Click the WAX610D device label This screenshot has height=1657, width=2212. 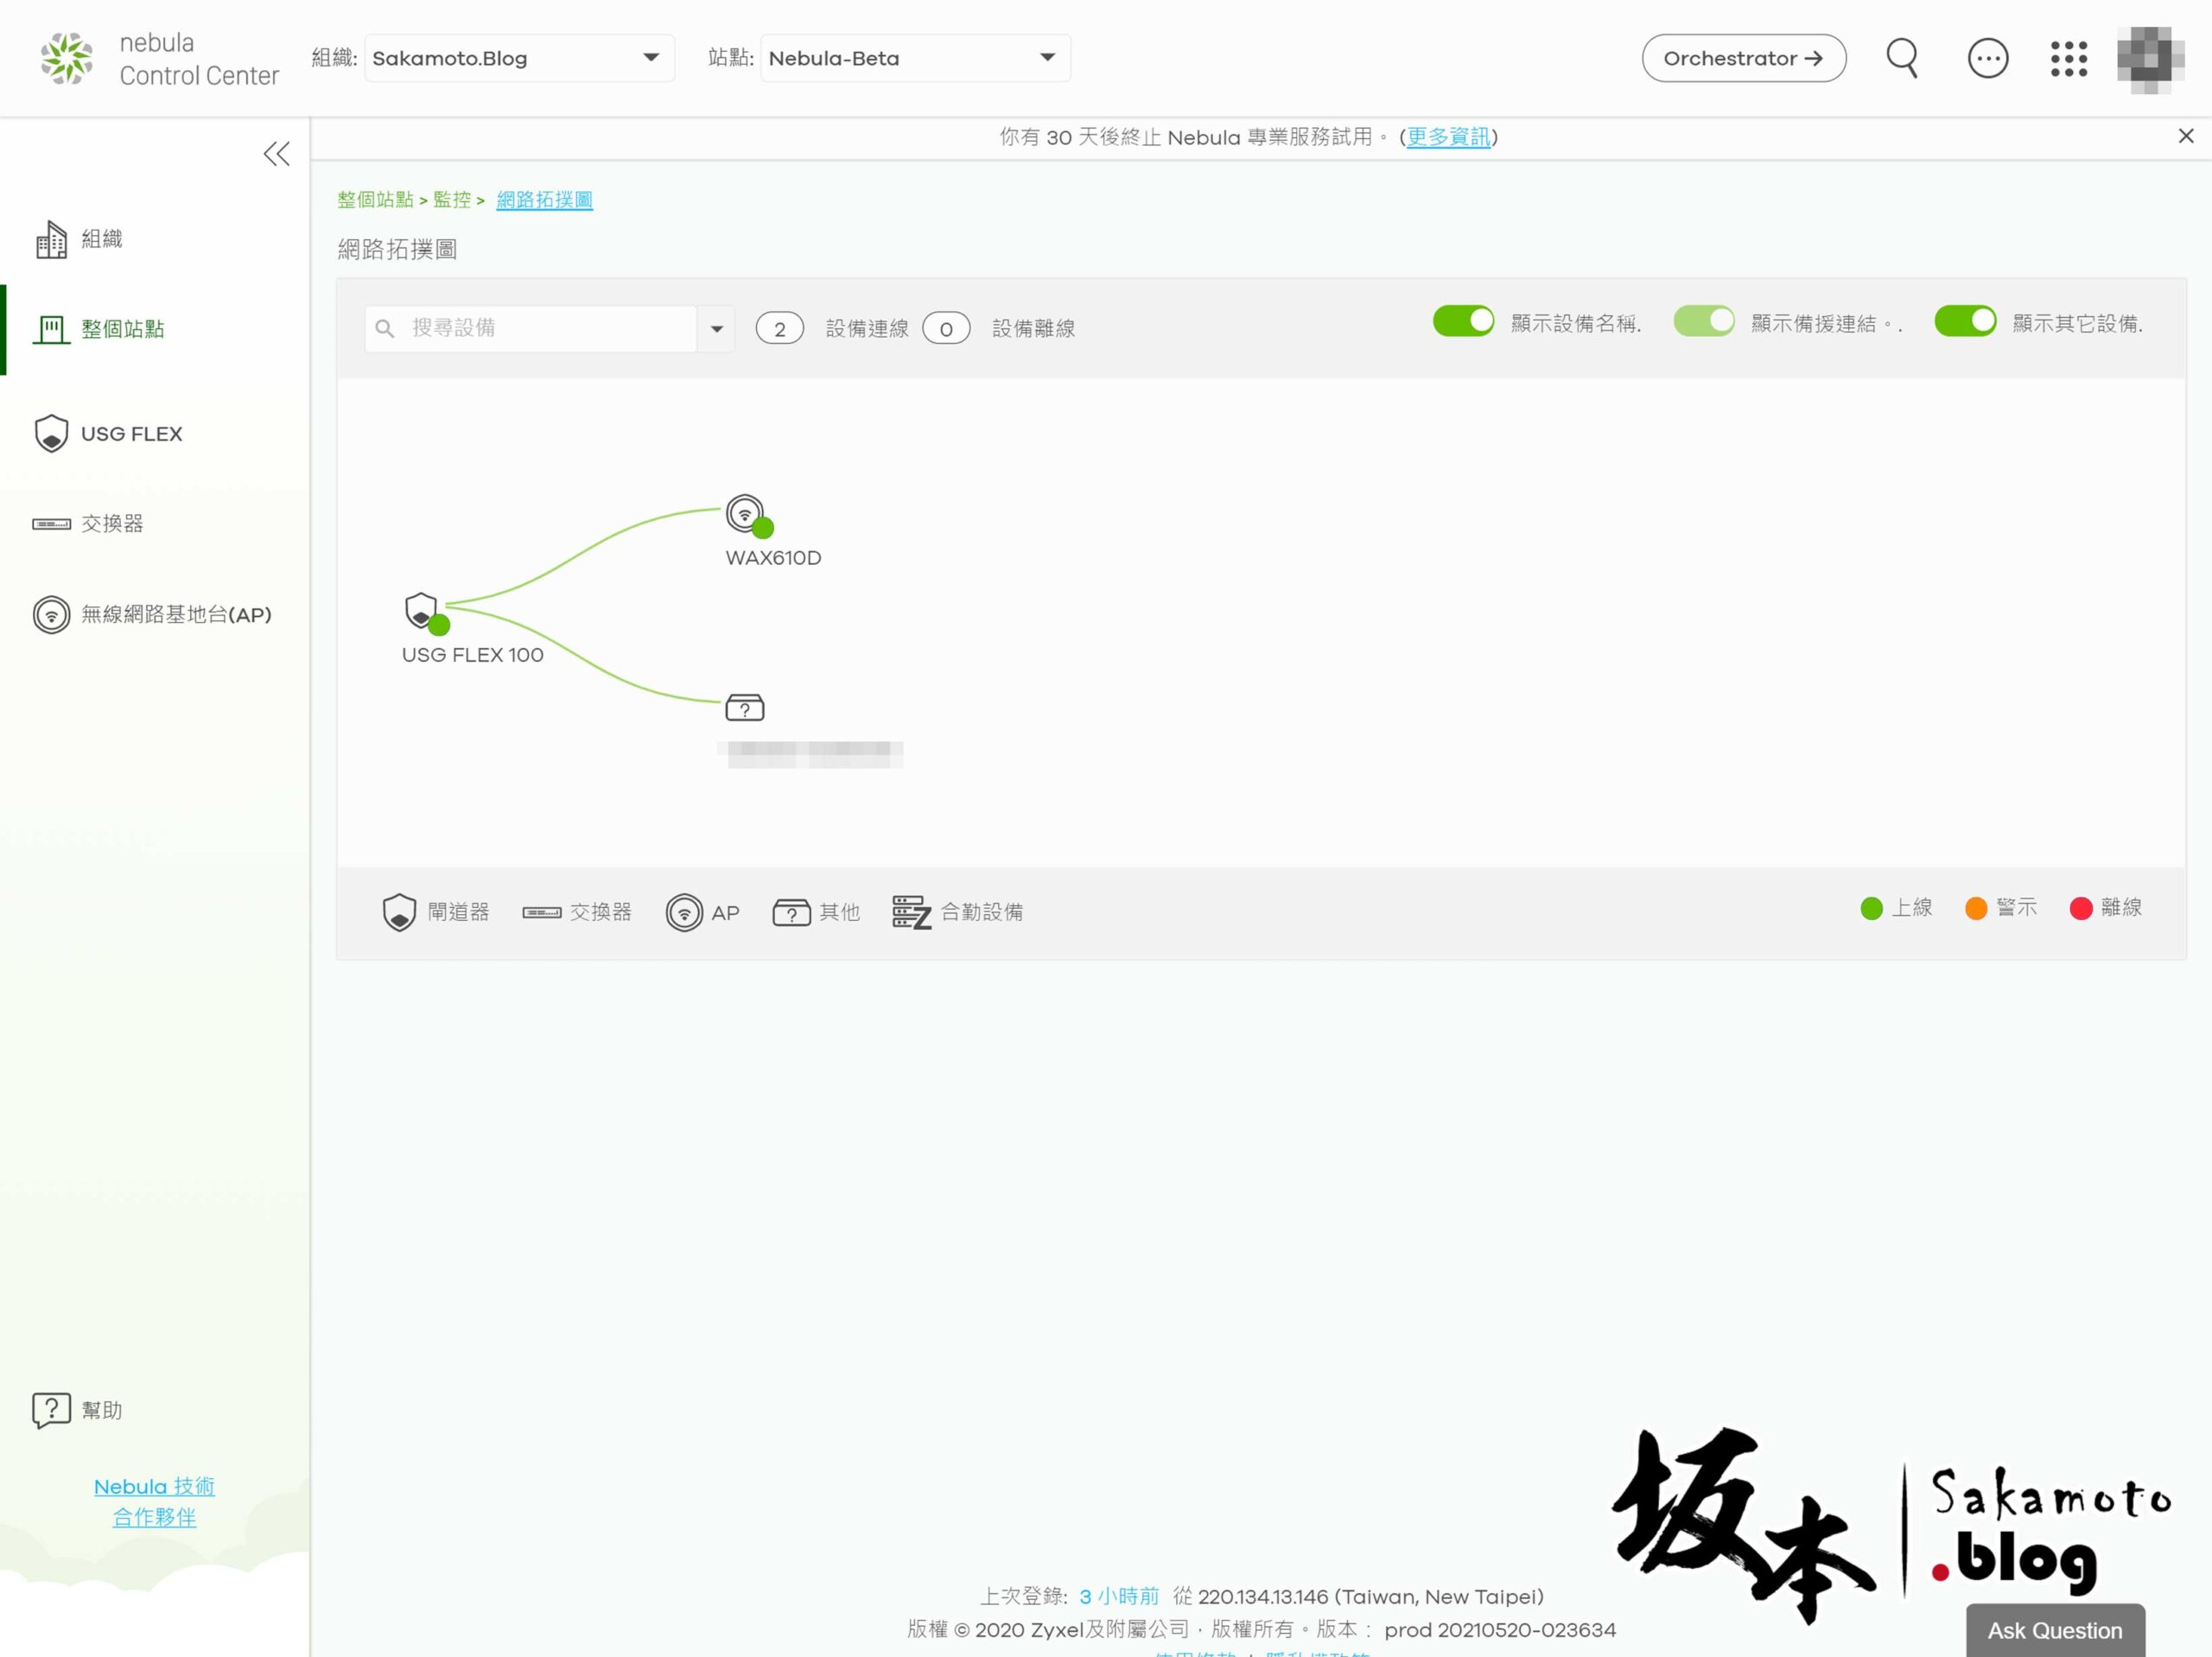(x=773, y=558)
